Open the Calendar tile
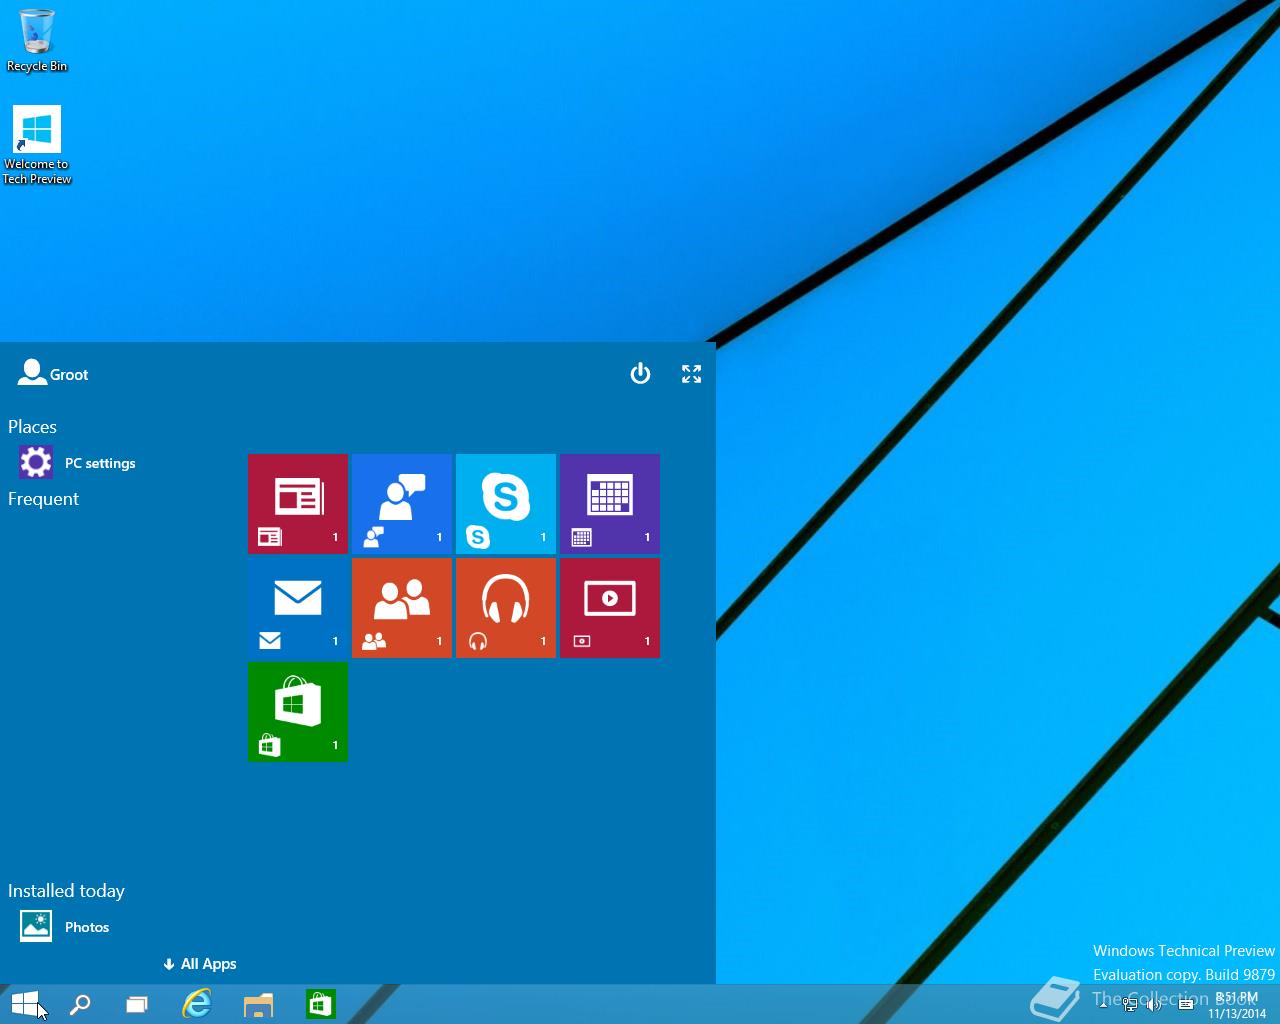The image size is (1280, 1024). 610,504
